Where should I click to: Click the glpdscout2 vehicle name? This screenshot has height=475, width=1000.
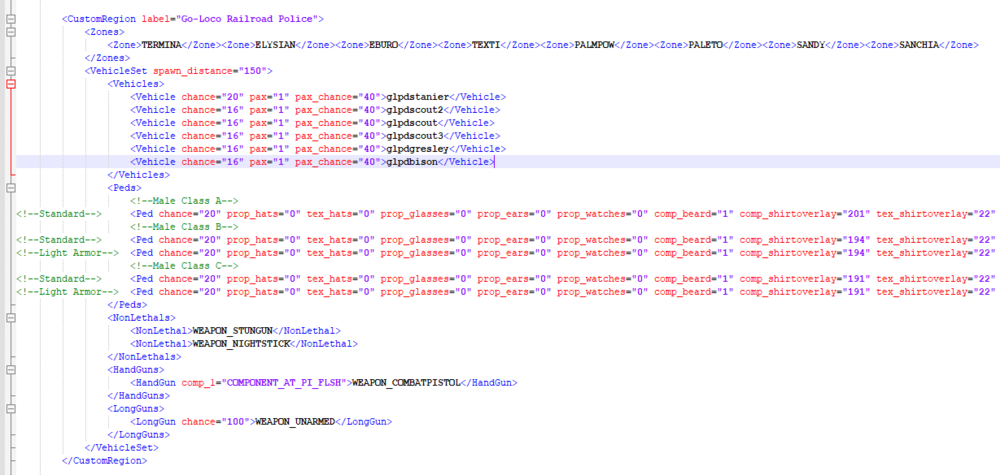[415, 110]
